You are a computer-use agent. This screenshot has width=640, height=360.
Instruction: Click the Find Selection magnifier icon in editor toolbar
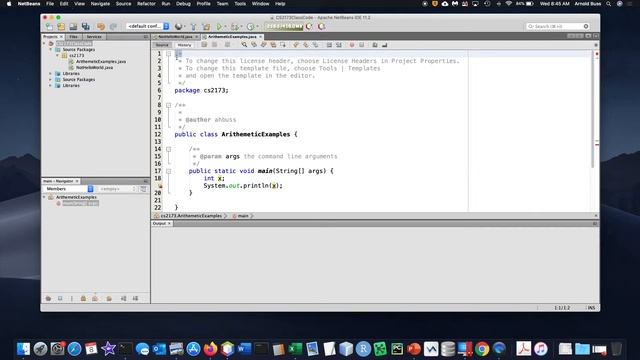[244, 45]
